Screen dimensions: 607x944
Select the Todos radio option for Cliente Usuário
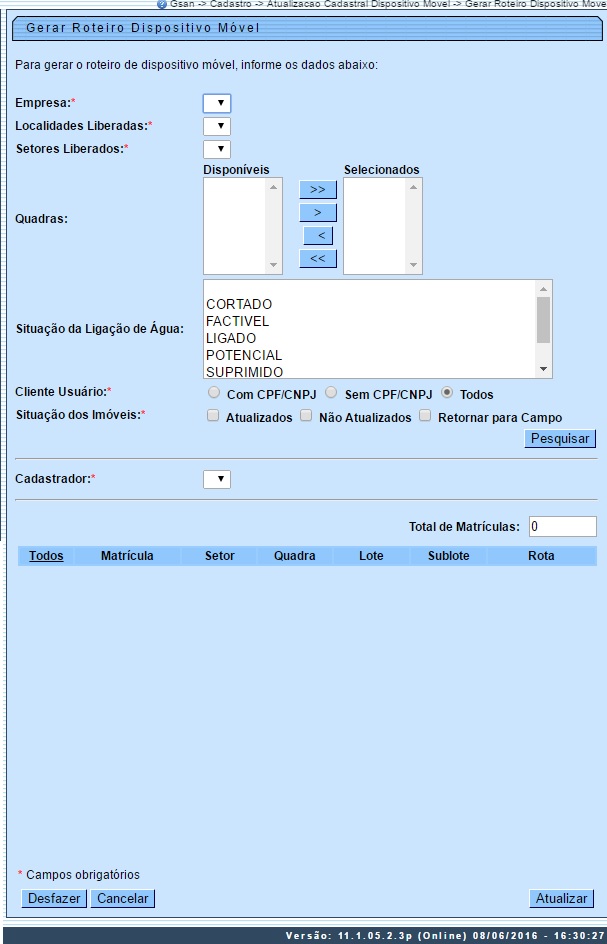447,393
